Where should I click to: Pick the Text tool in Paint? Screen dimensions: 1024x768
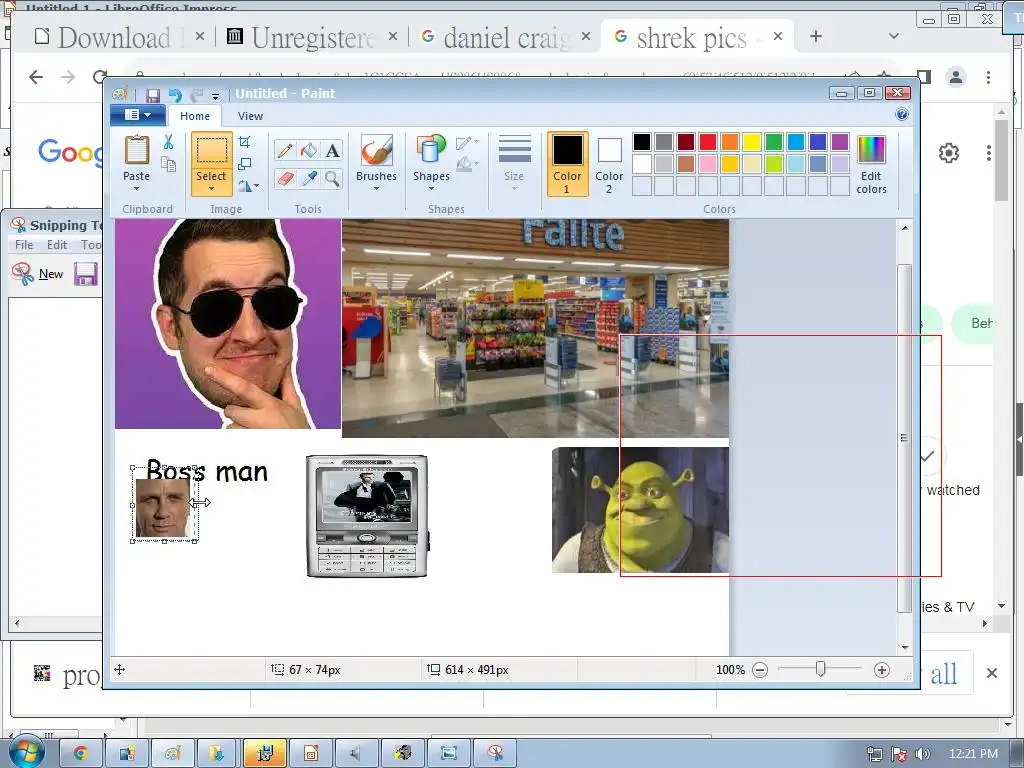(x=332, y=151)
